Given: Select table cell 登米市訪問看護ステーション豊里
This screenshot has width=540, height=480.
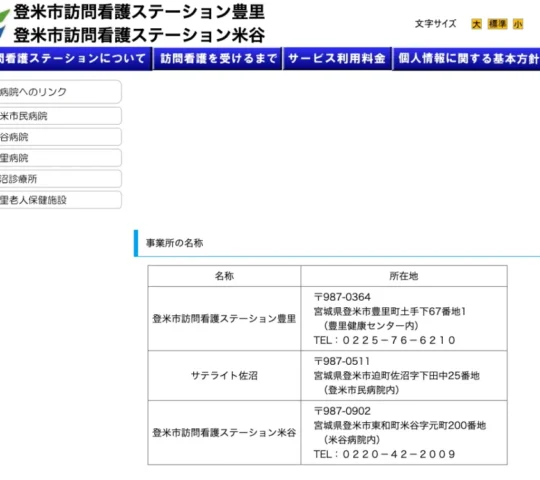Looking at the screenshot, I should tap(224, 319).
